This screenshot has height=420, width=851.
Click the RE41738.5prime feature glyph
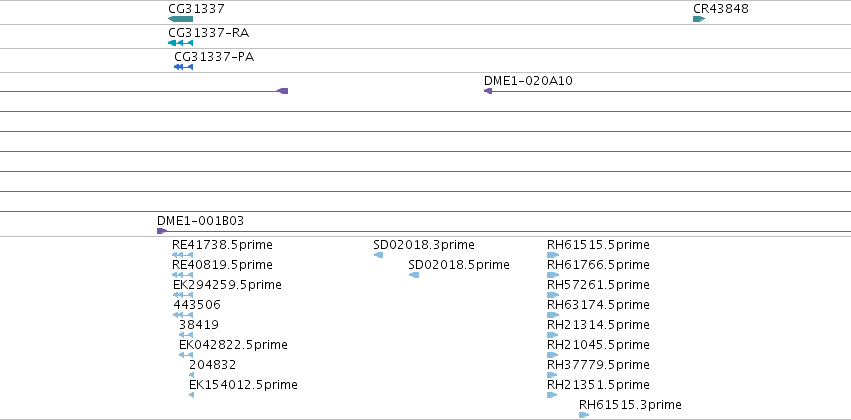(x=182, y=255)
